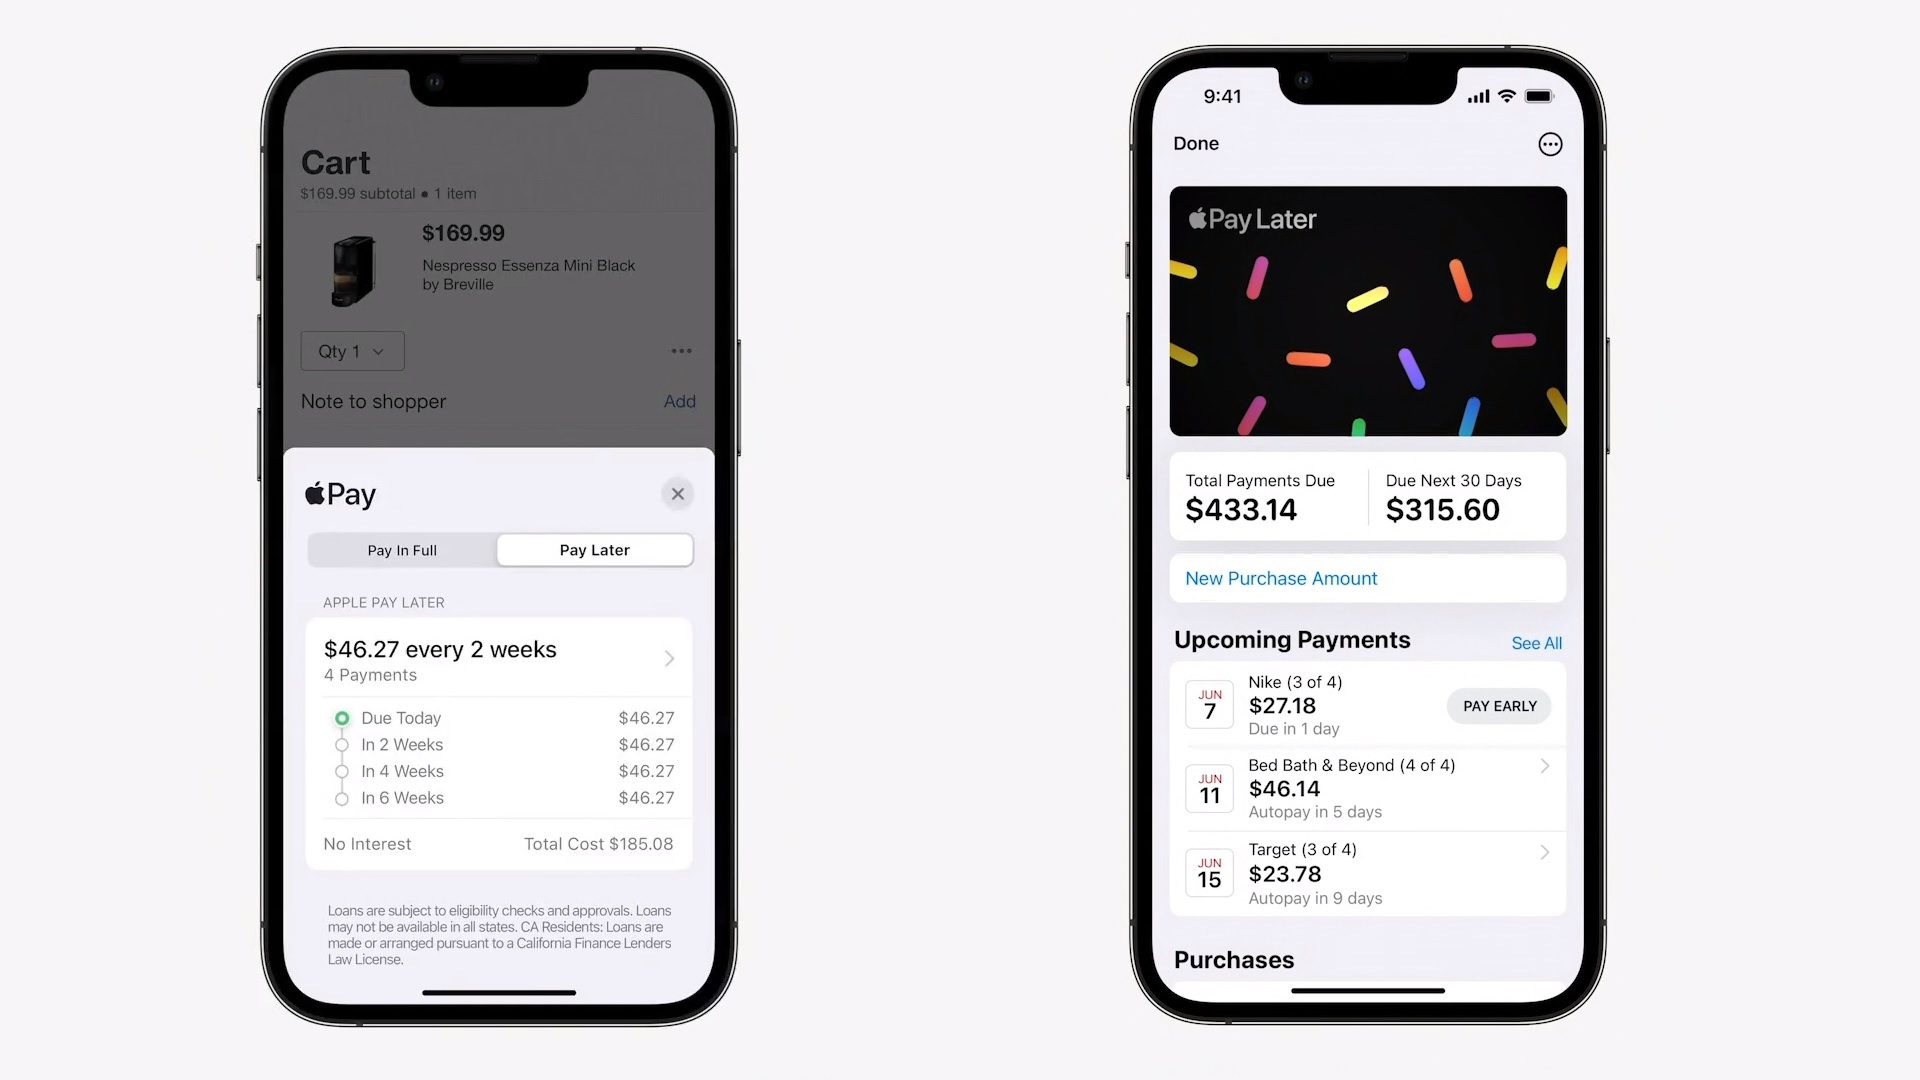The width and height of the screenshot is (1920, 1080).
Task: Click the chevron arrow on Nike payment
Action: 1543,705
